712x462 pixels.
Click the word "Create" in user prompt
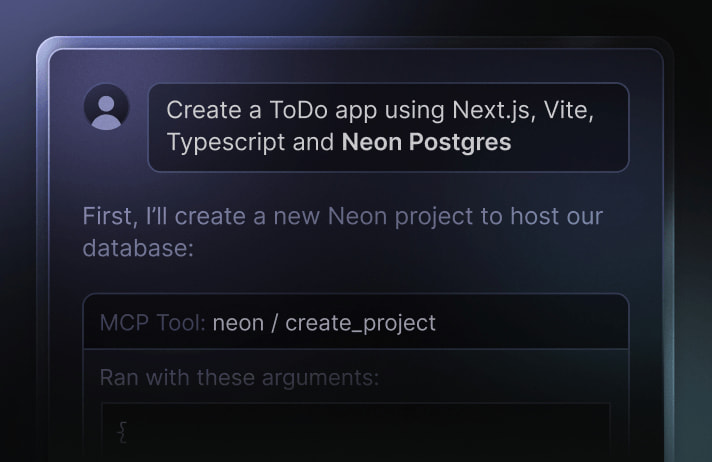(x=198, y=111)
